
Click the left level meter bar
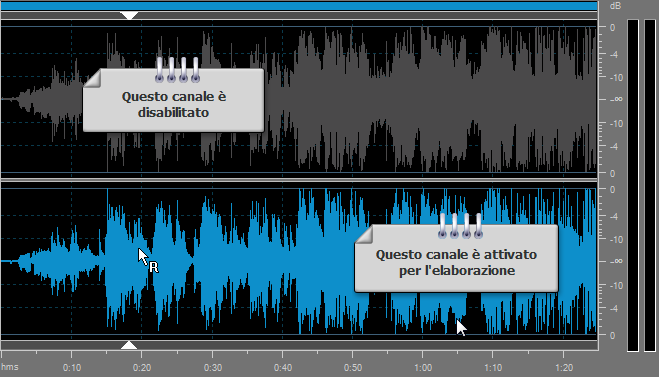633,185
